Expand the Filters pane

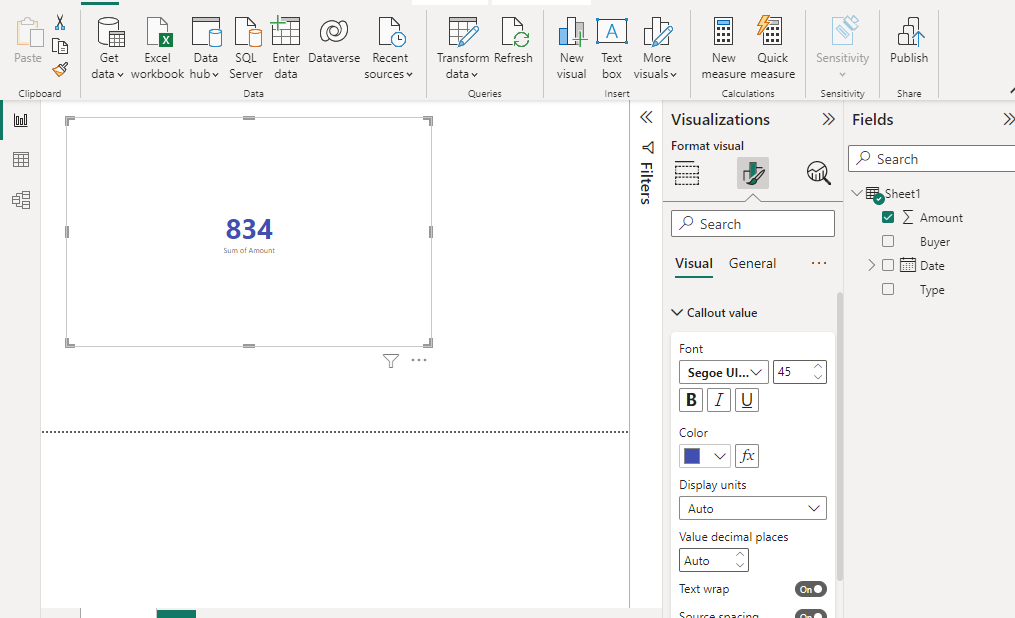(646, 117)
